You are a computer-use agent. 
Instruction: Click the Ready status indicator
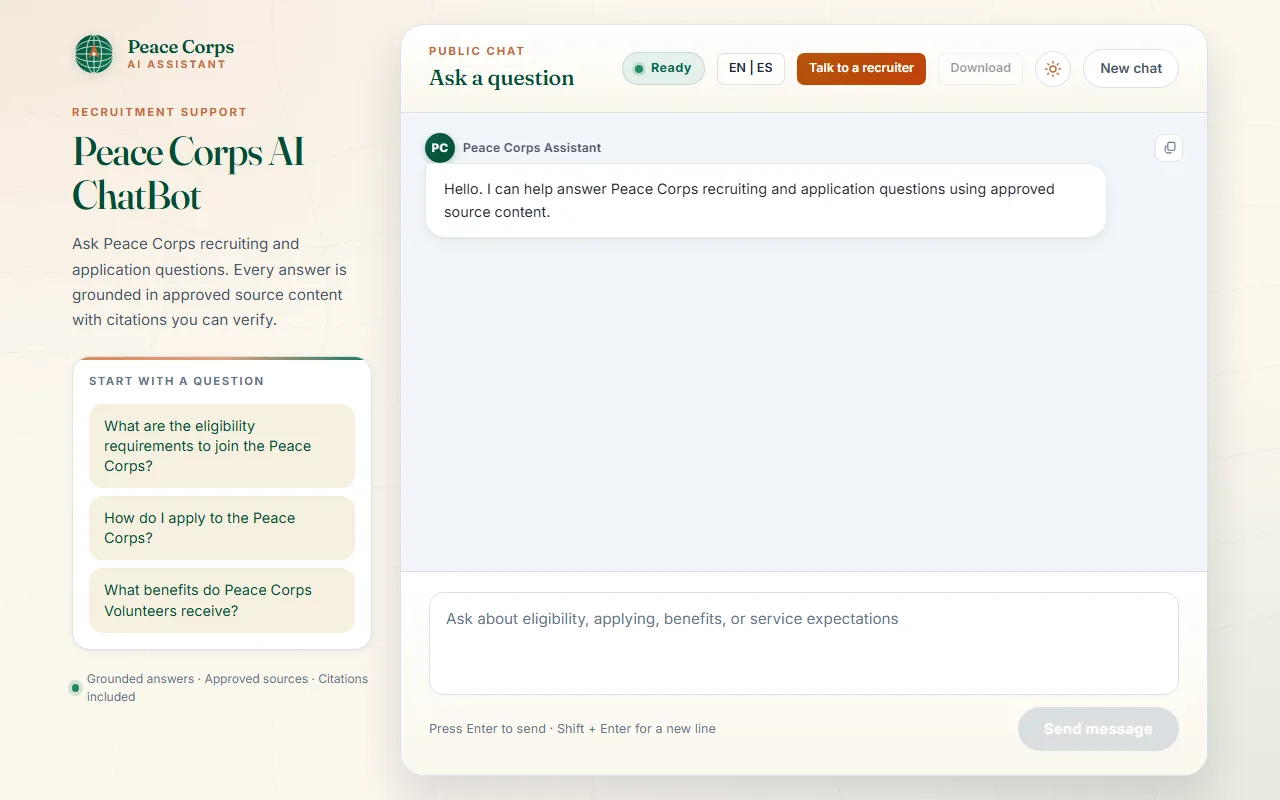663,68
